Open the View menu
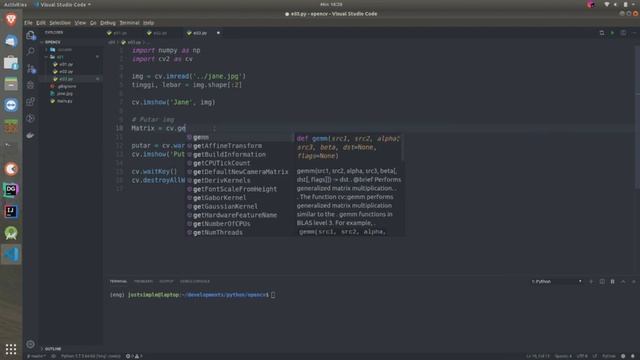 coord(80,23)
